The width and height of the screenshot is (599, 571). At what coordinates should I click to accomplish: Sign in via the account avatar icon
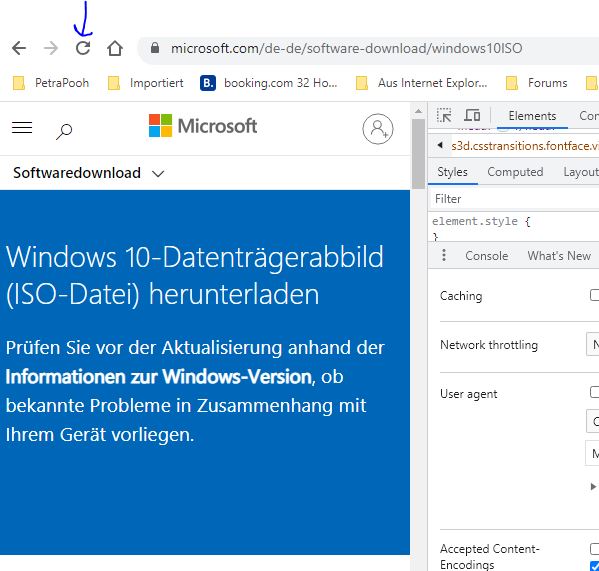coord(378,129)
